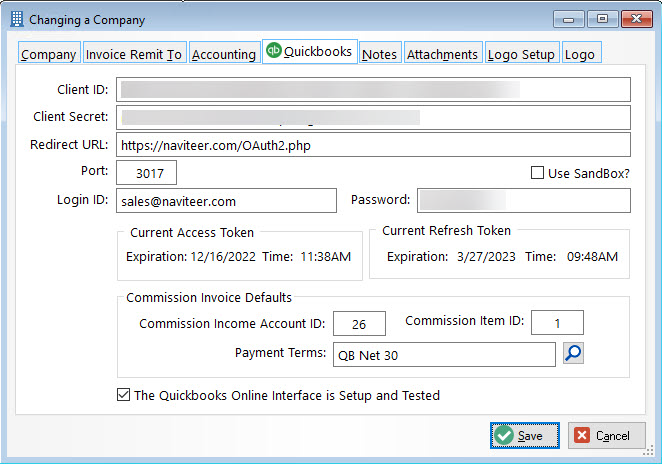This screenshot has height=464, width=662.
Task: Maximize the Changing a Company window
Action: 602,19
